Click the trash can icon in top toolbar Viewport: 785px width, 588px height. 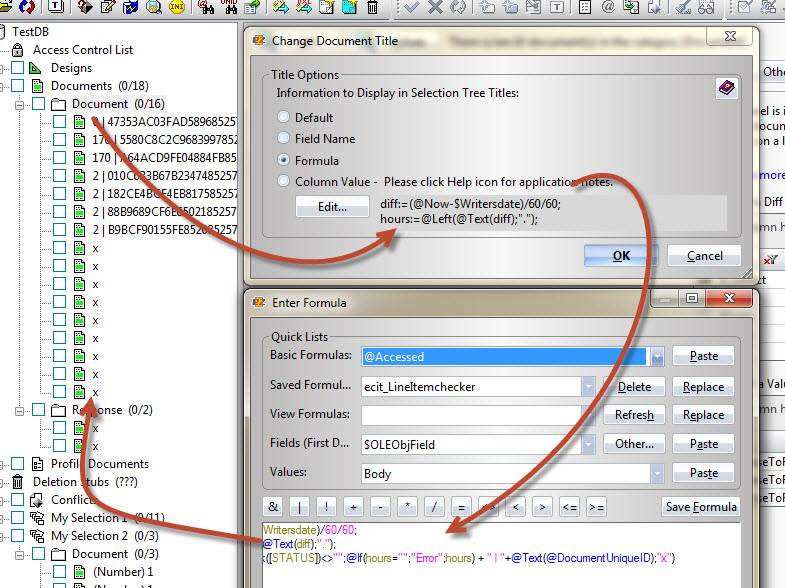(373, 8)
